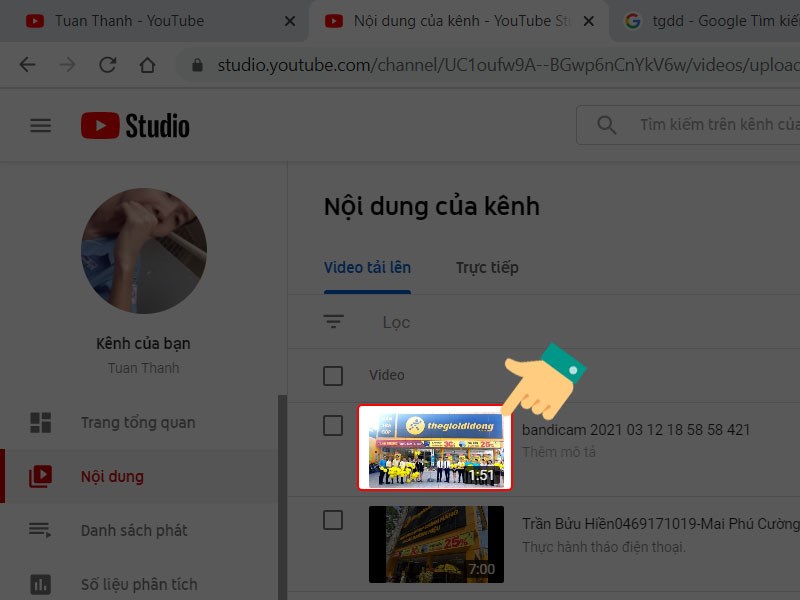Click the YouTube Studio logo
Screen dimensions: 800x600
135,126
